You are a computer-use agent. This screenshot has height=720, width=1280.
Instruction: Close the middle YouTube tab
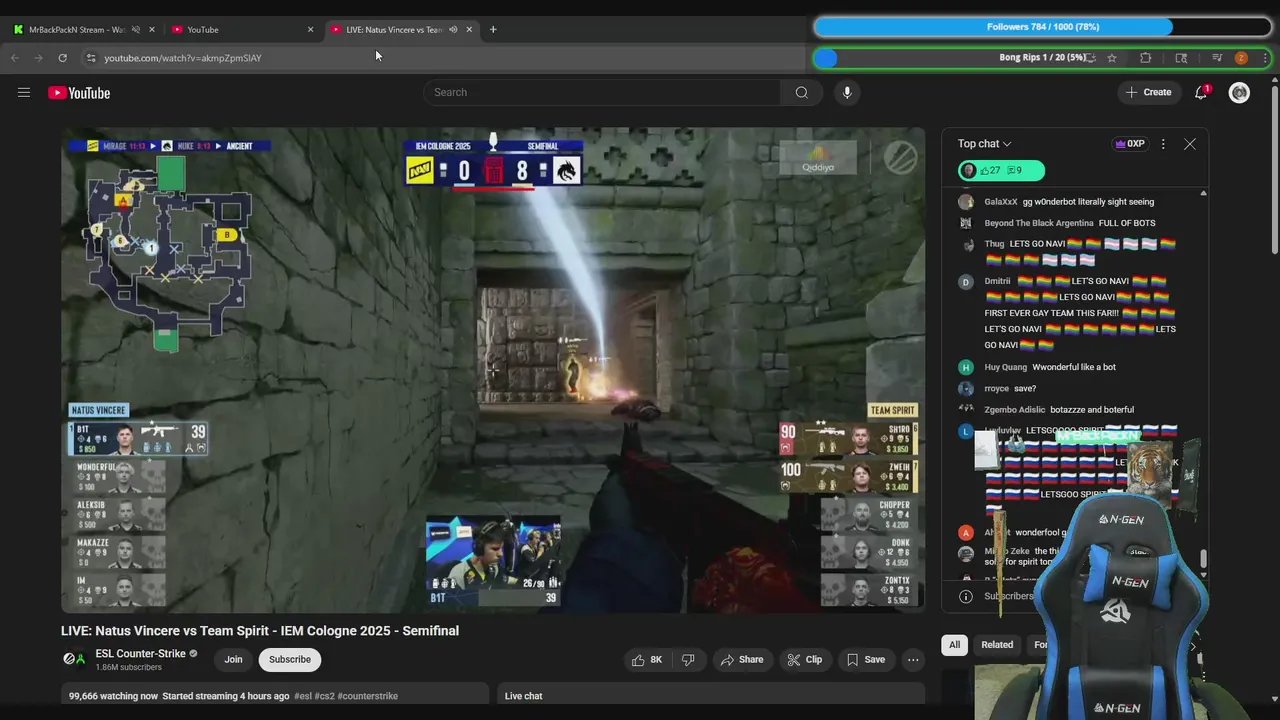pyautogui.click(x=310, y=29)
